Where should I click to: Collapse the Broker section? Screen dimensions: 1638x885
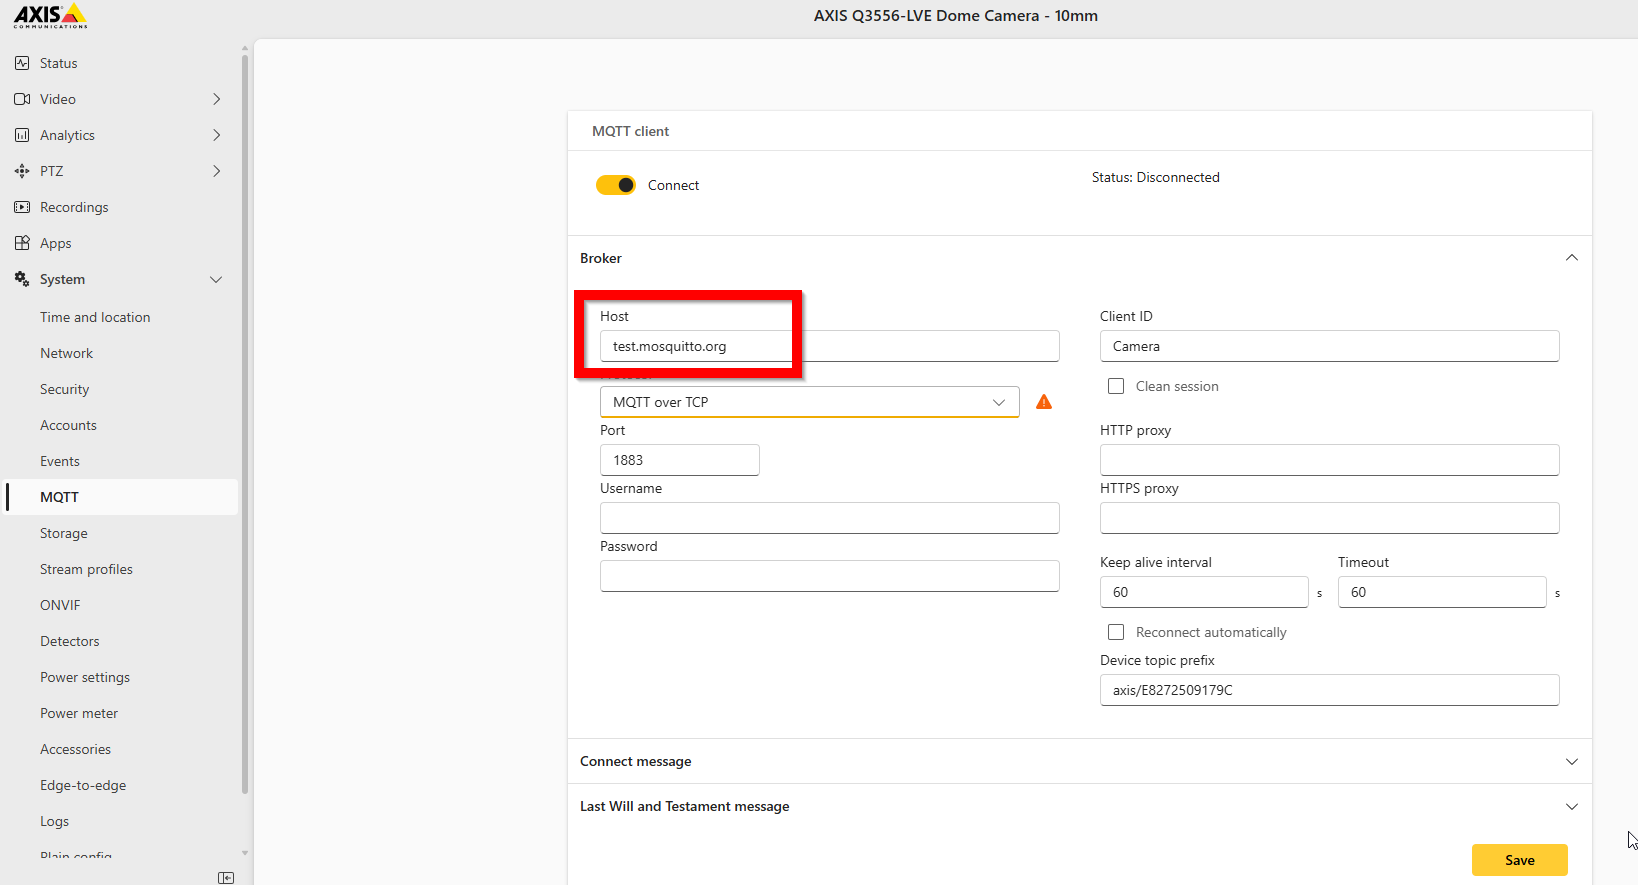pyautogui.click(x=1572, y=258)
